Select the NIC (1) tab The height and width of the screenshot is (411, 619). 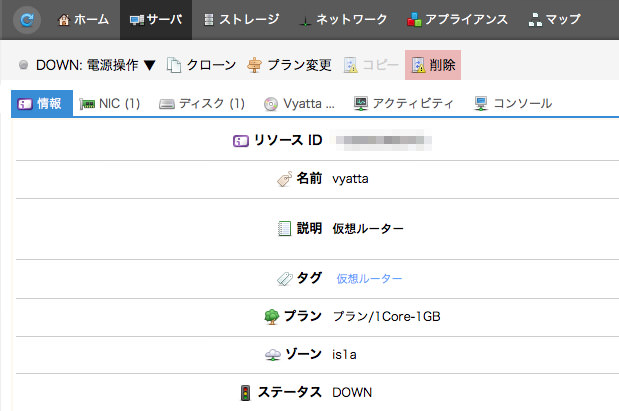(110, 103)
